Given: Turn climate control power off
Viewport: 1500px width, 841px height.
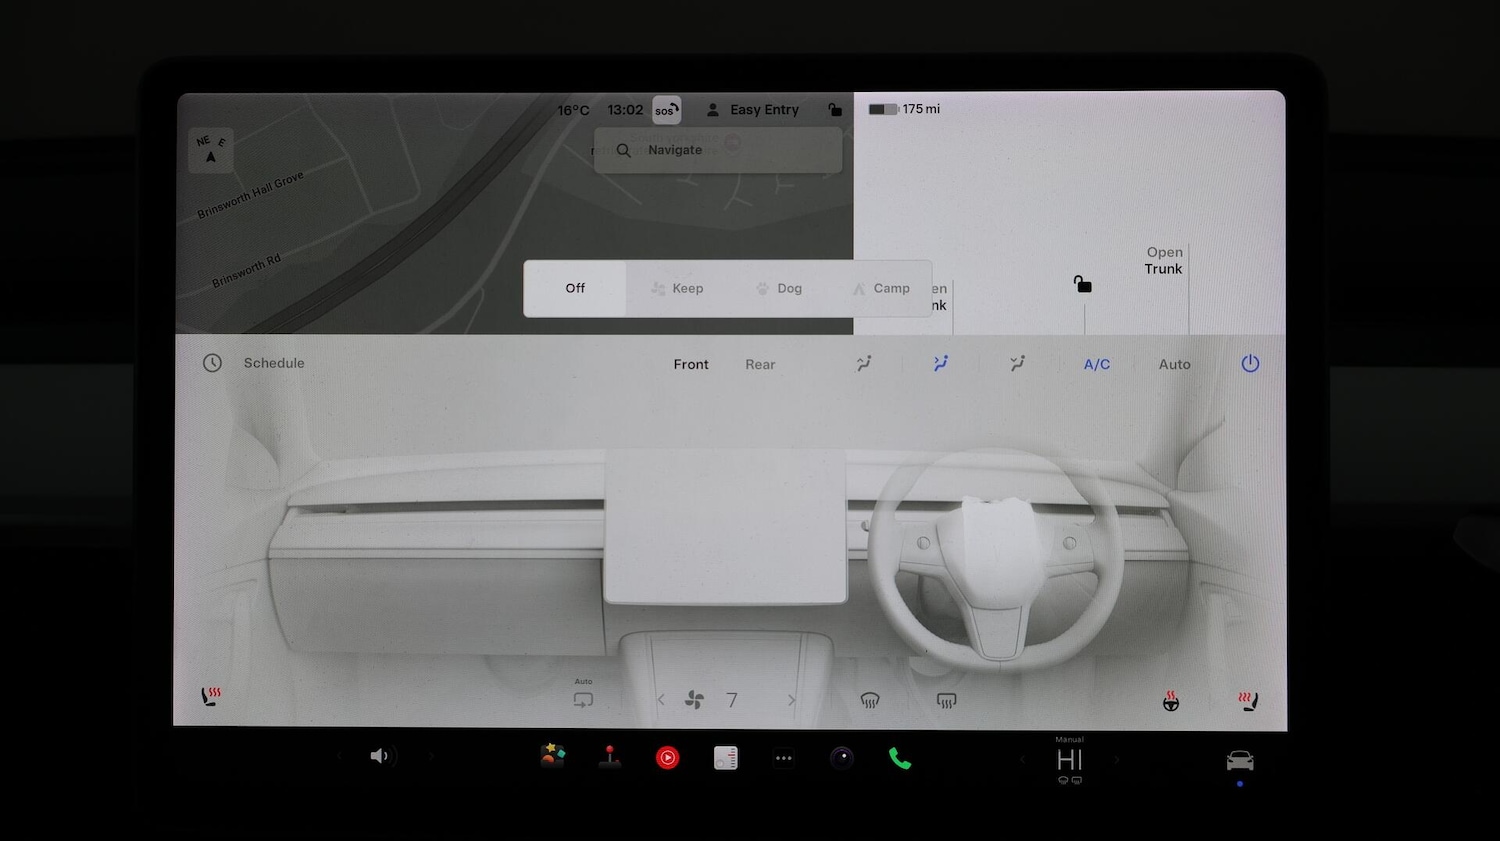Looking at the screenshot, I should [x=1250, y=364].
